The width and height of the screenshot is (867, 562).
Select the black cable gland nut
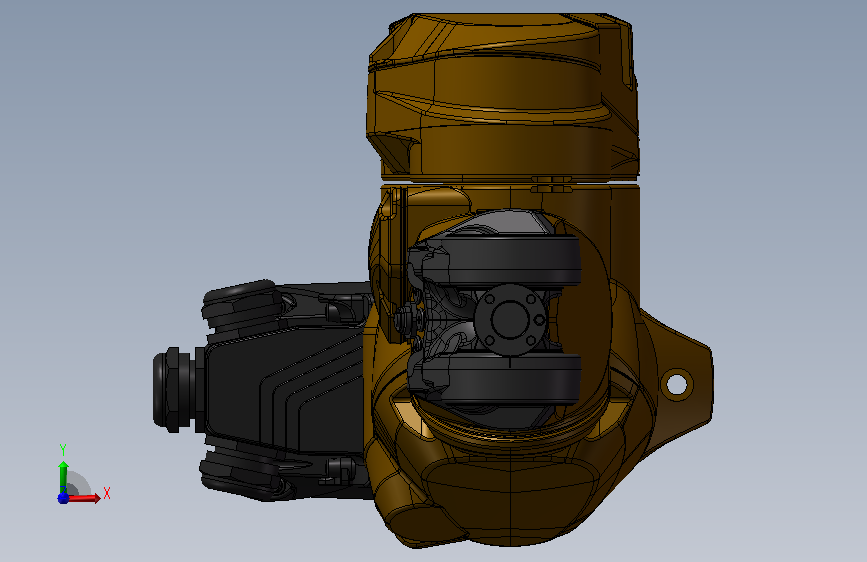[x=171, y=389]
